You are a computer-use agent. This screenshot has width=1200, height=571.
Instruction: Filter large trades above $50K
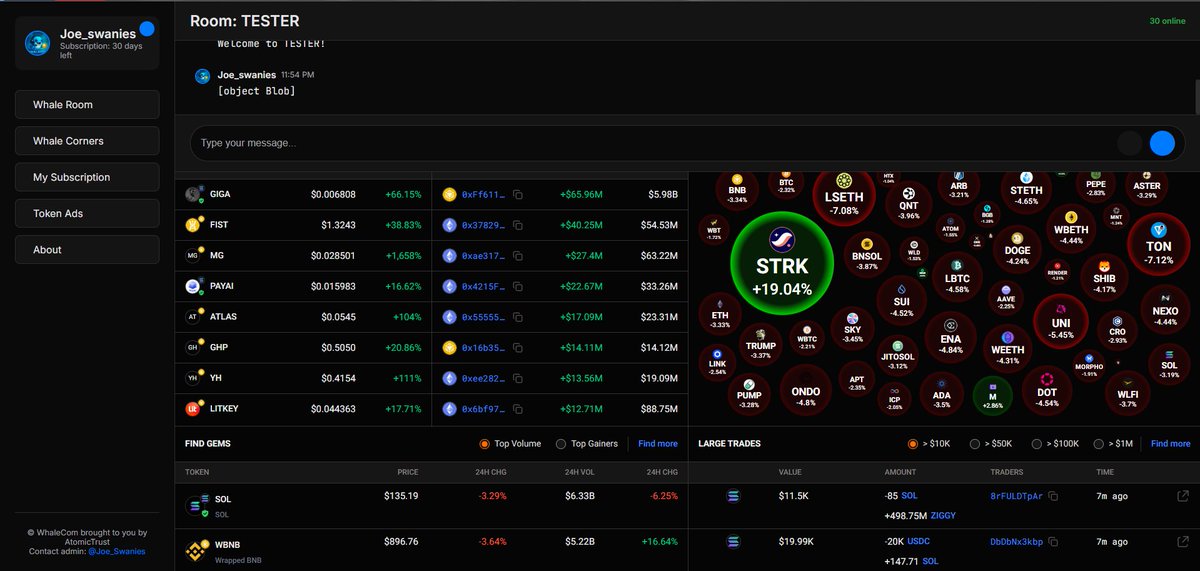click(x=975, y=444)
